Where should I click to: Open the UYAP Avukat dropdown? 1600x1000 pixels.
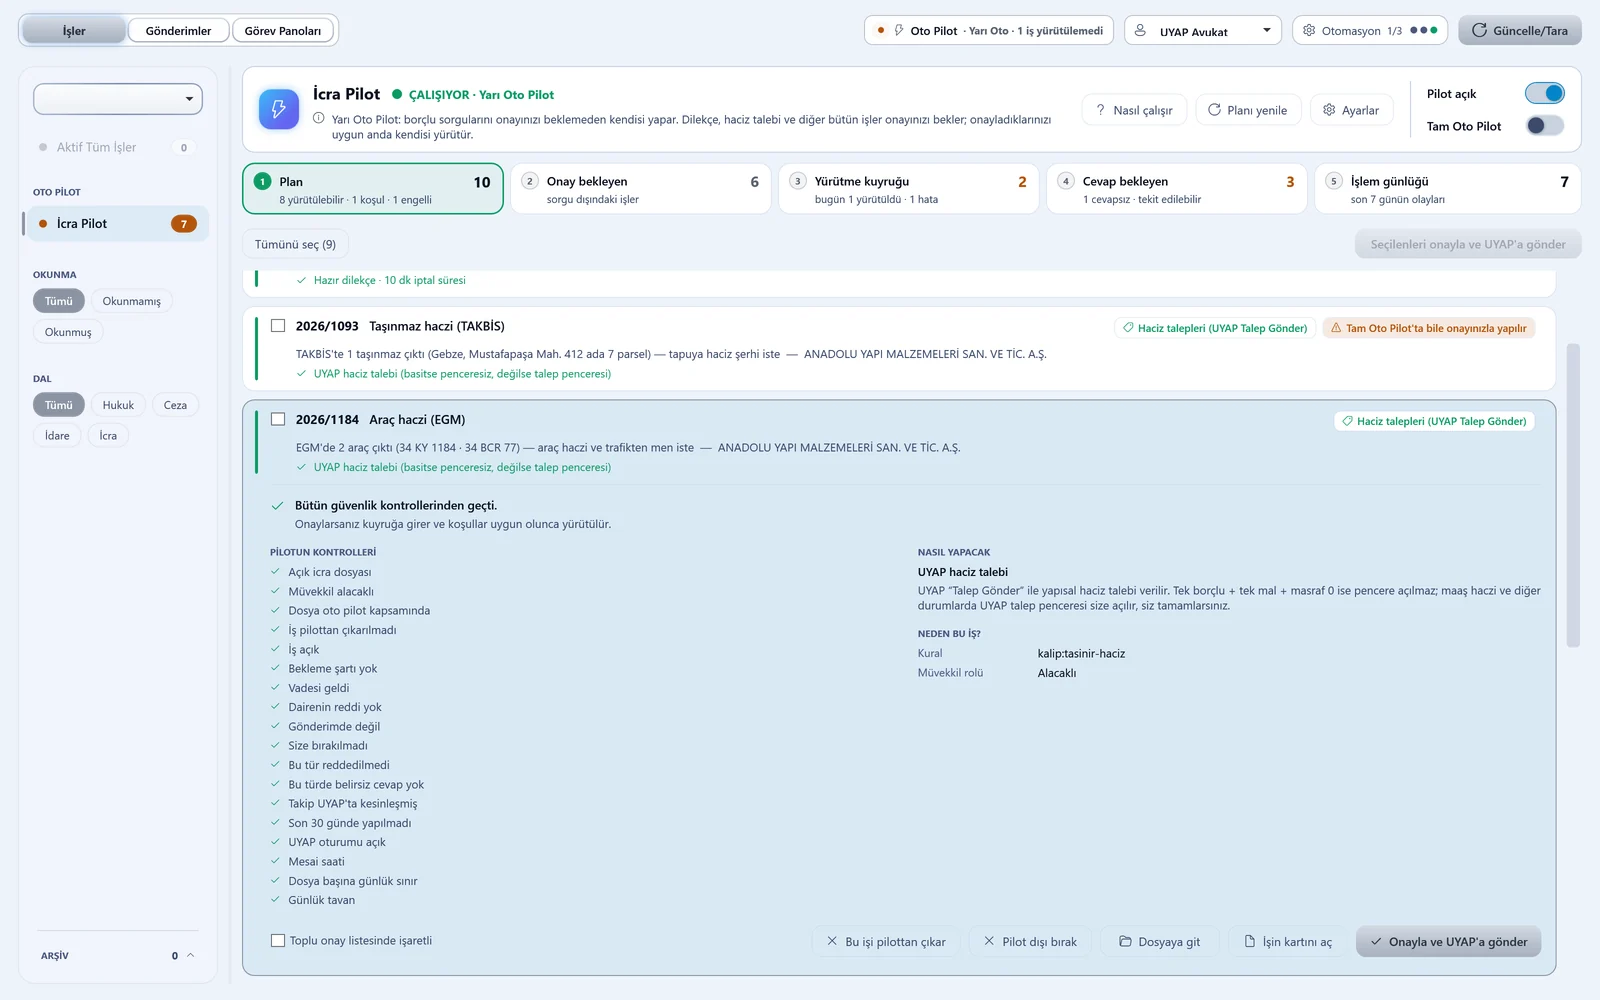point(1203,31)
